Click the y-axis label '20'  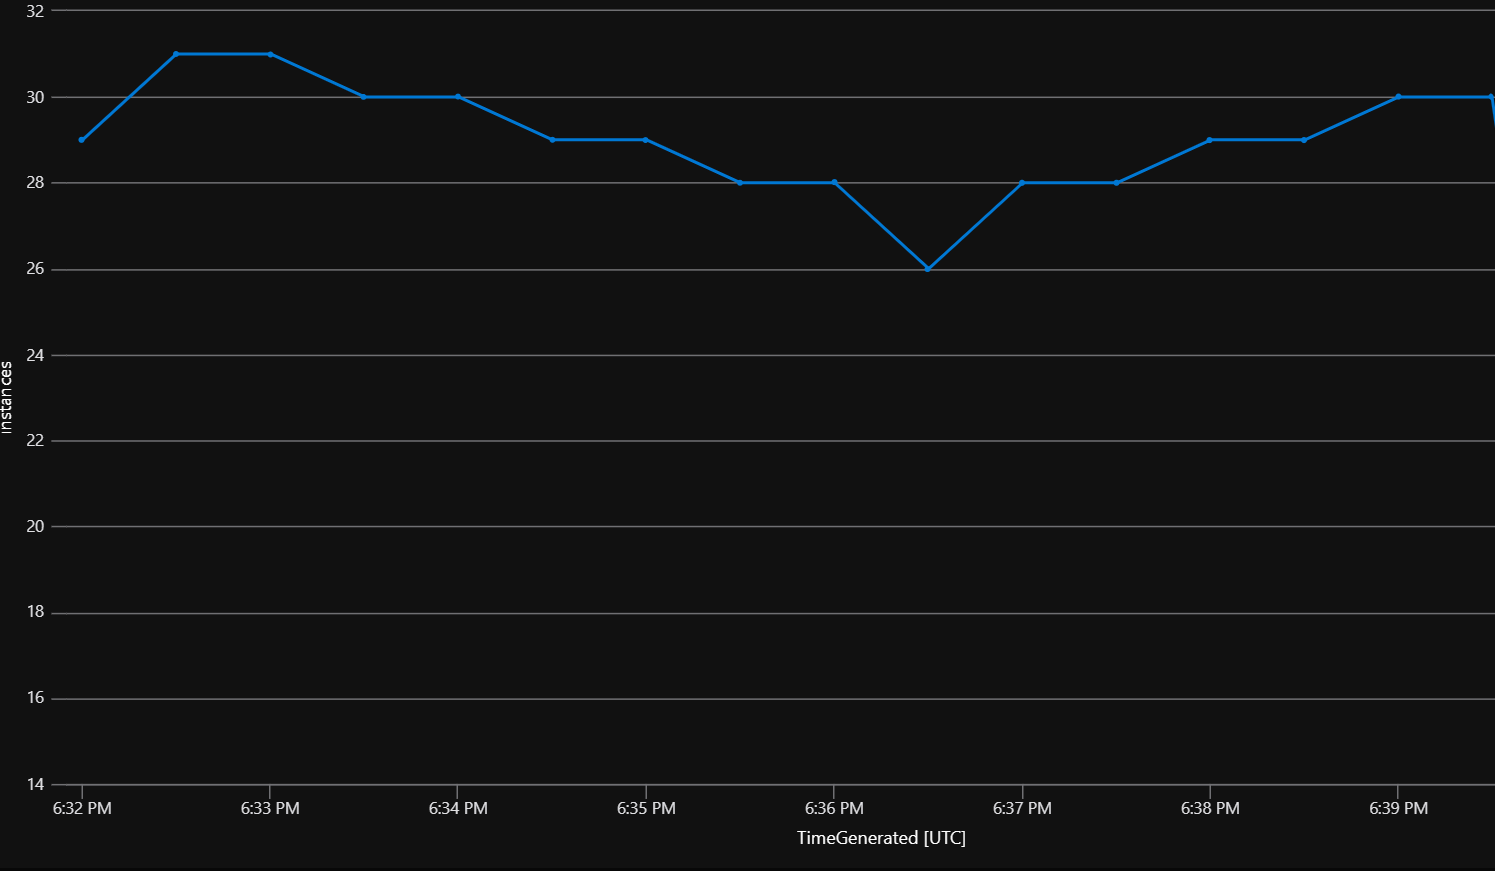pyautogui.click(x=35, y=526)
